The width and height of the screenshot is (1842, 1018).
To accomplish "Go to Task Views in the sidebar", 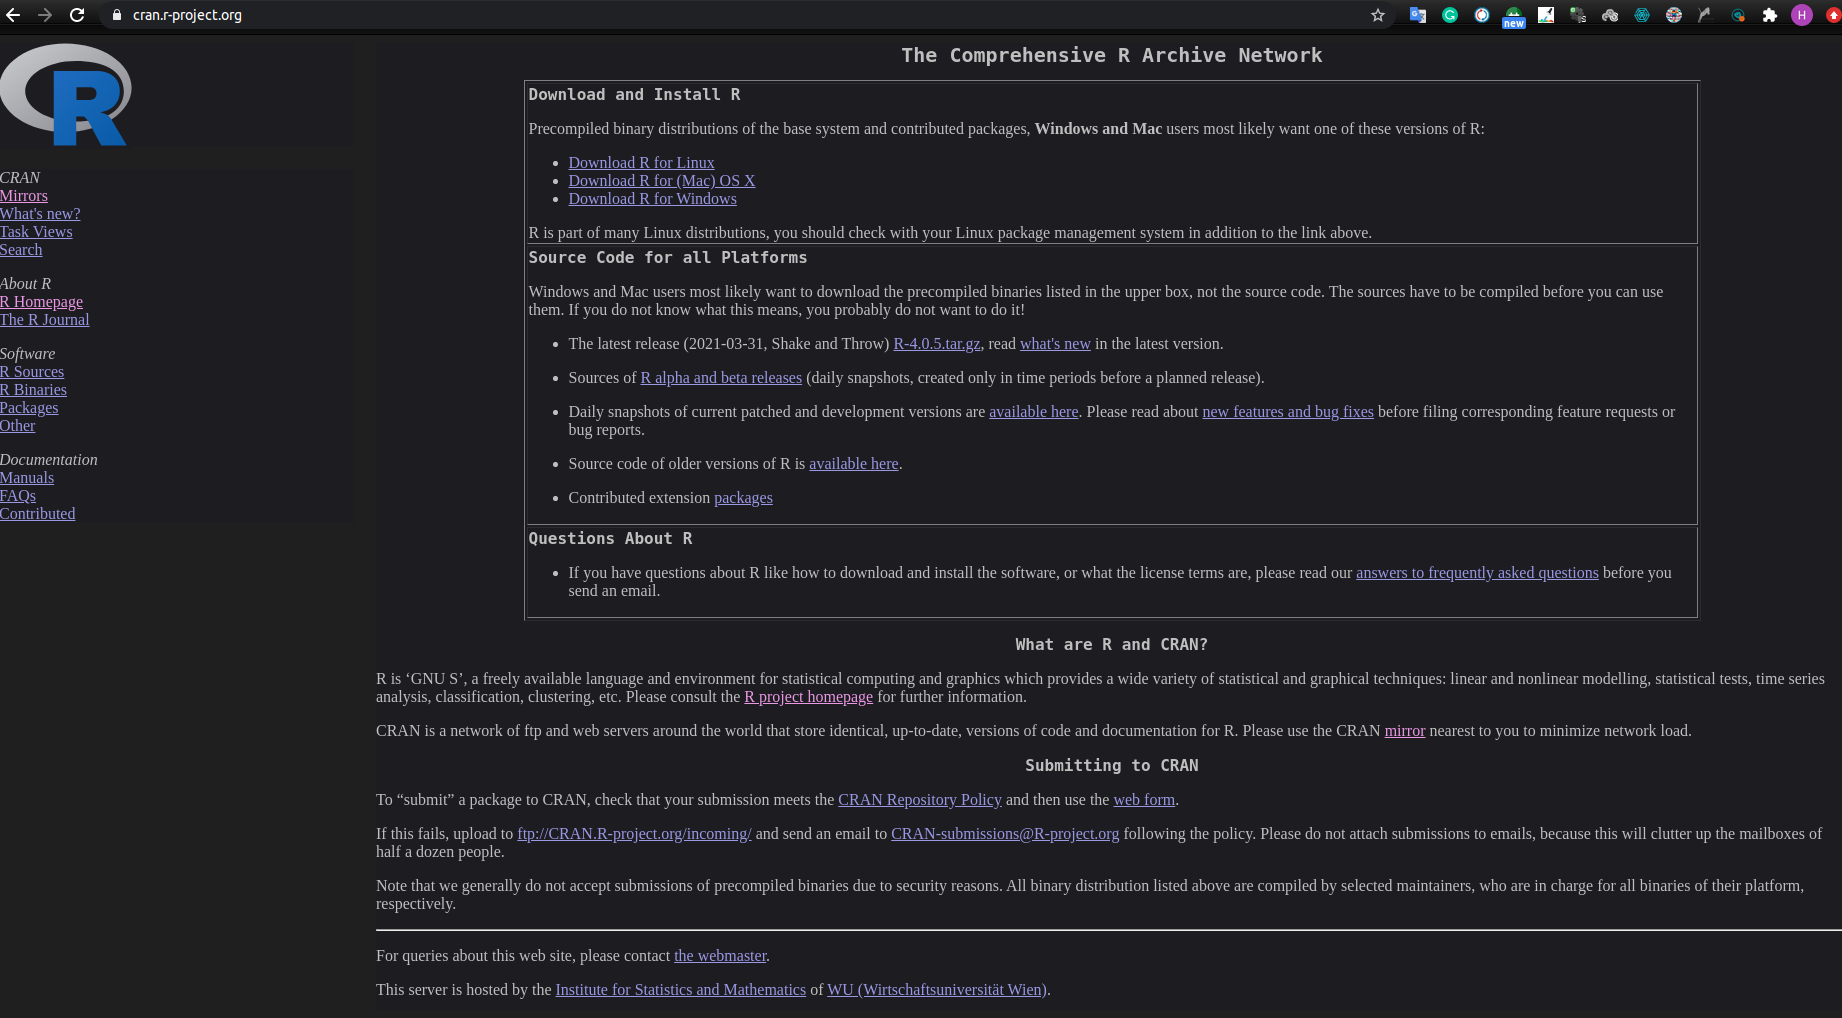I will point(36,232).
